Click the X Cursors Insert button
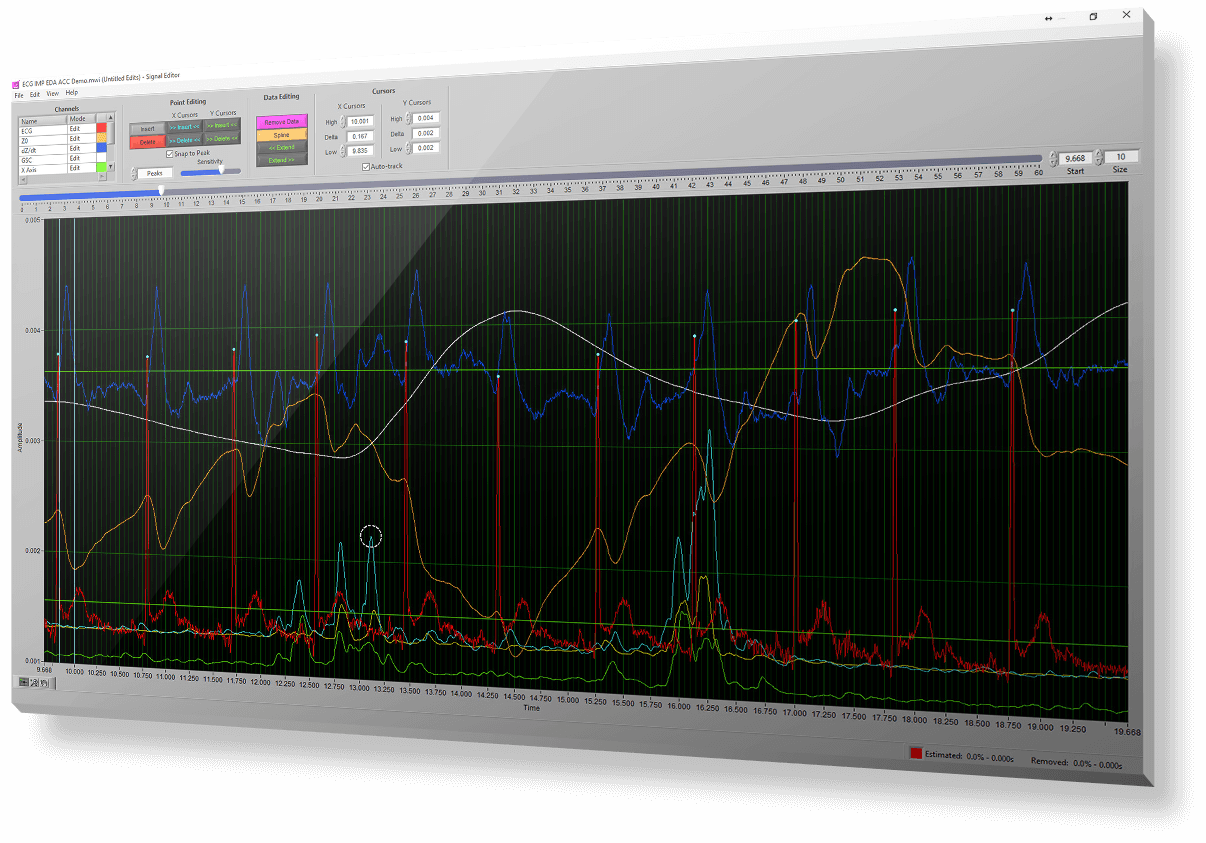The width and height of the screenshot is (1206, 843). click(x=184, y=127)
